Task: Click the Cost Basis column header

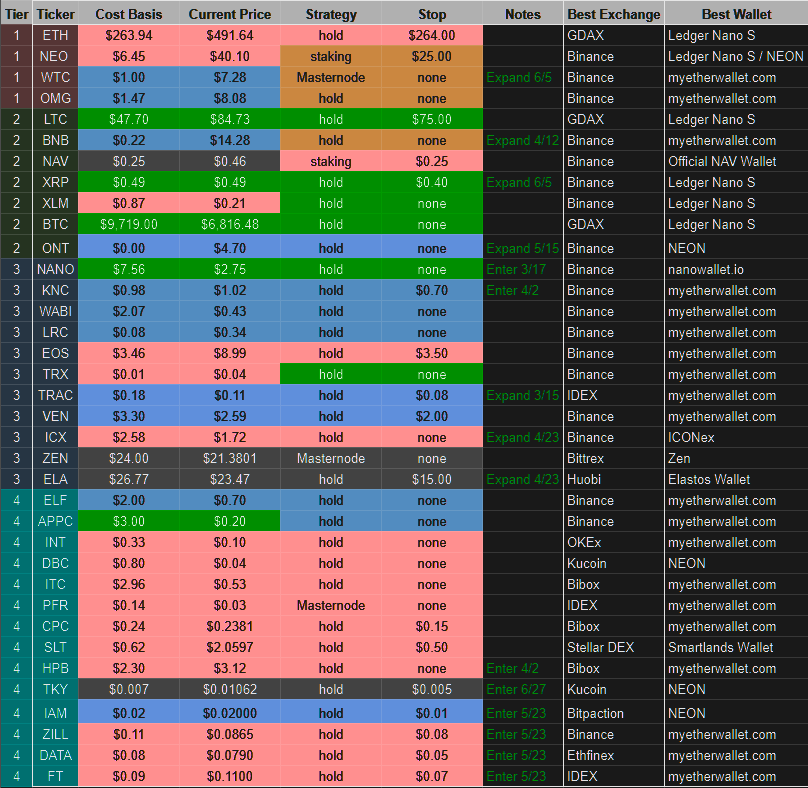Action: (x=129, y=14)
